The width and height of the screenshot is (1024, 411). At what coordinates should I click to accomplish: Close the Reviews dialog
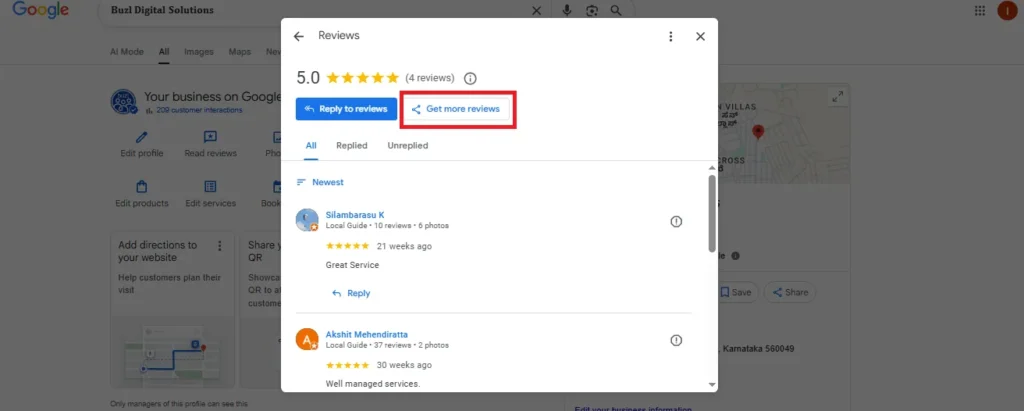point(700,37)
